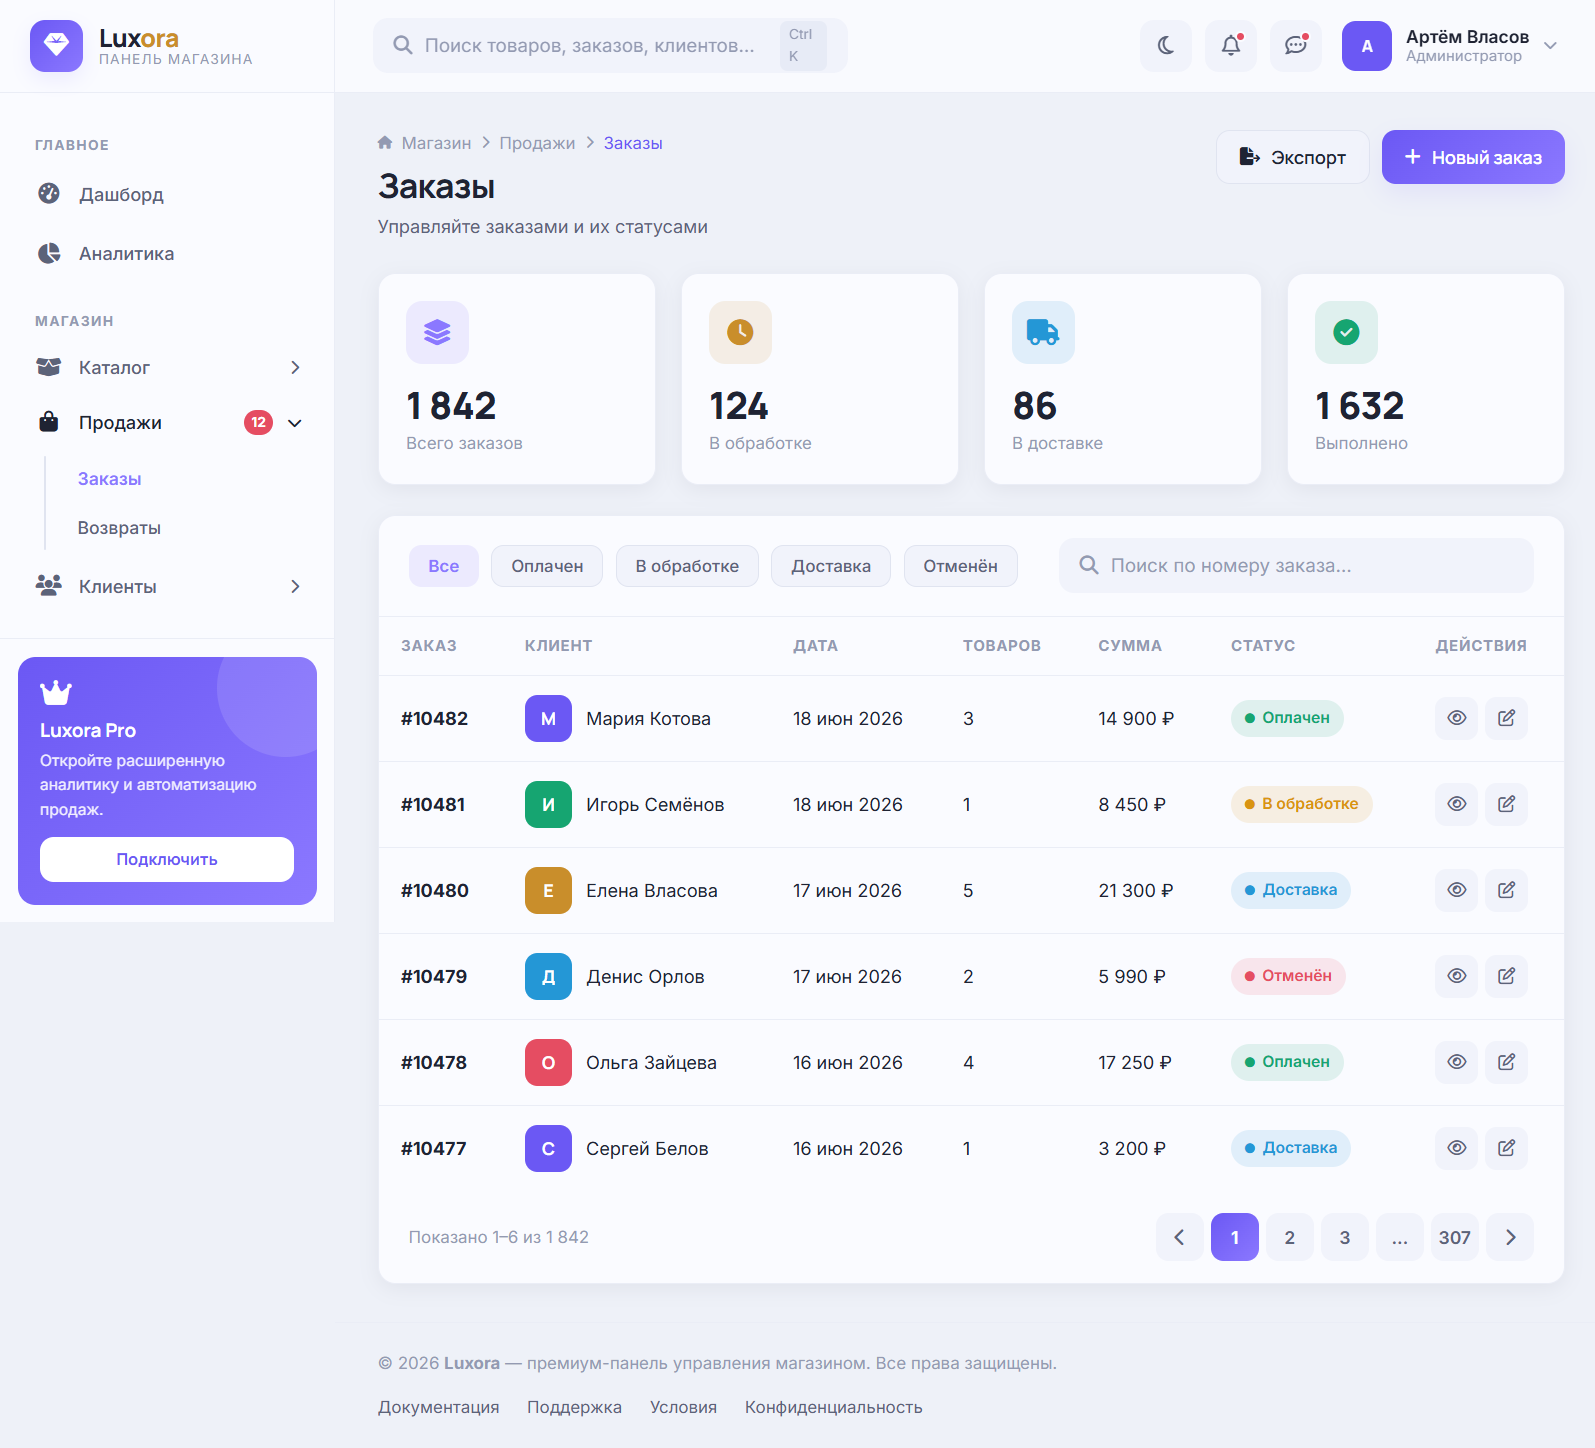The height and width of the screenshot is (1448, 1595).
Task: Click the pagination ellipsis button
Action: [1400, 1237]
